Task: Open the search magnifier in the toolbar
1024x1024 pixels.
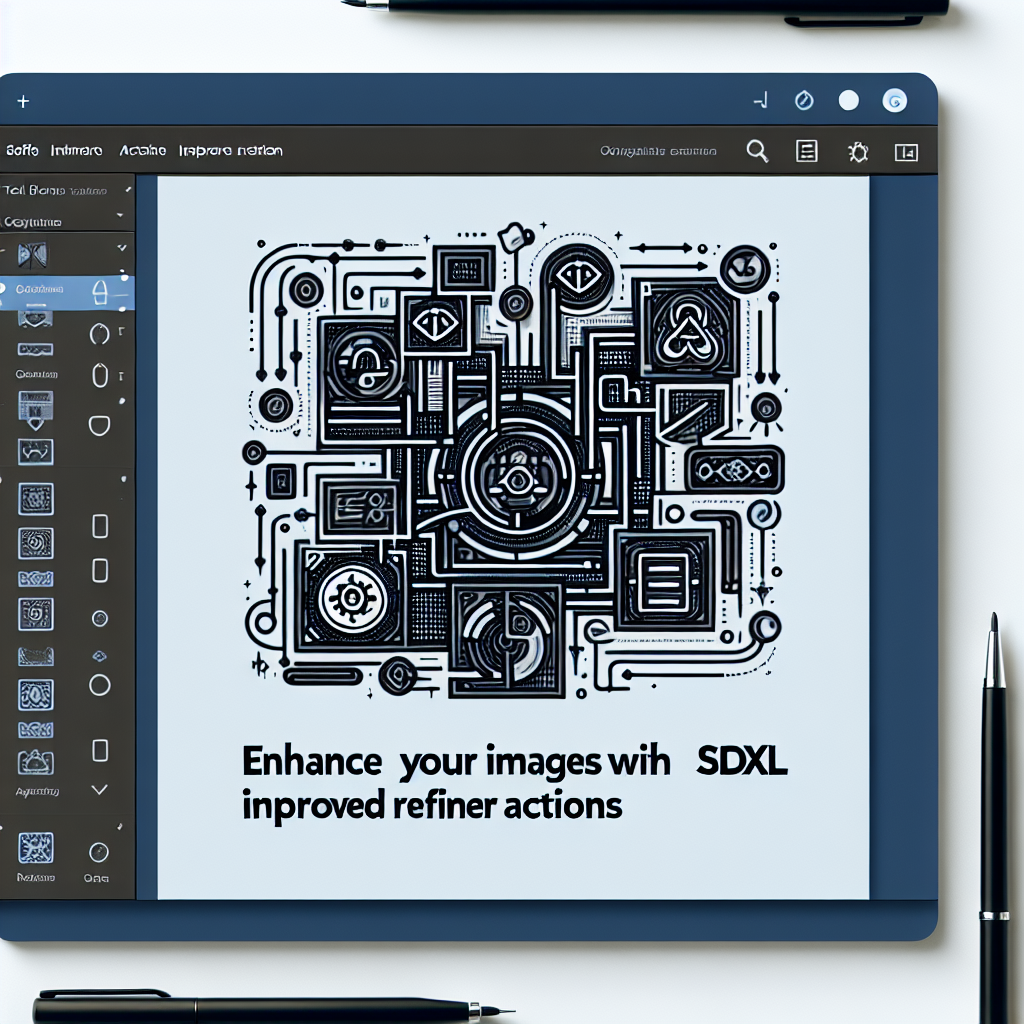Action: click(758, 152)
